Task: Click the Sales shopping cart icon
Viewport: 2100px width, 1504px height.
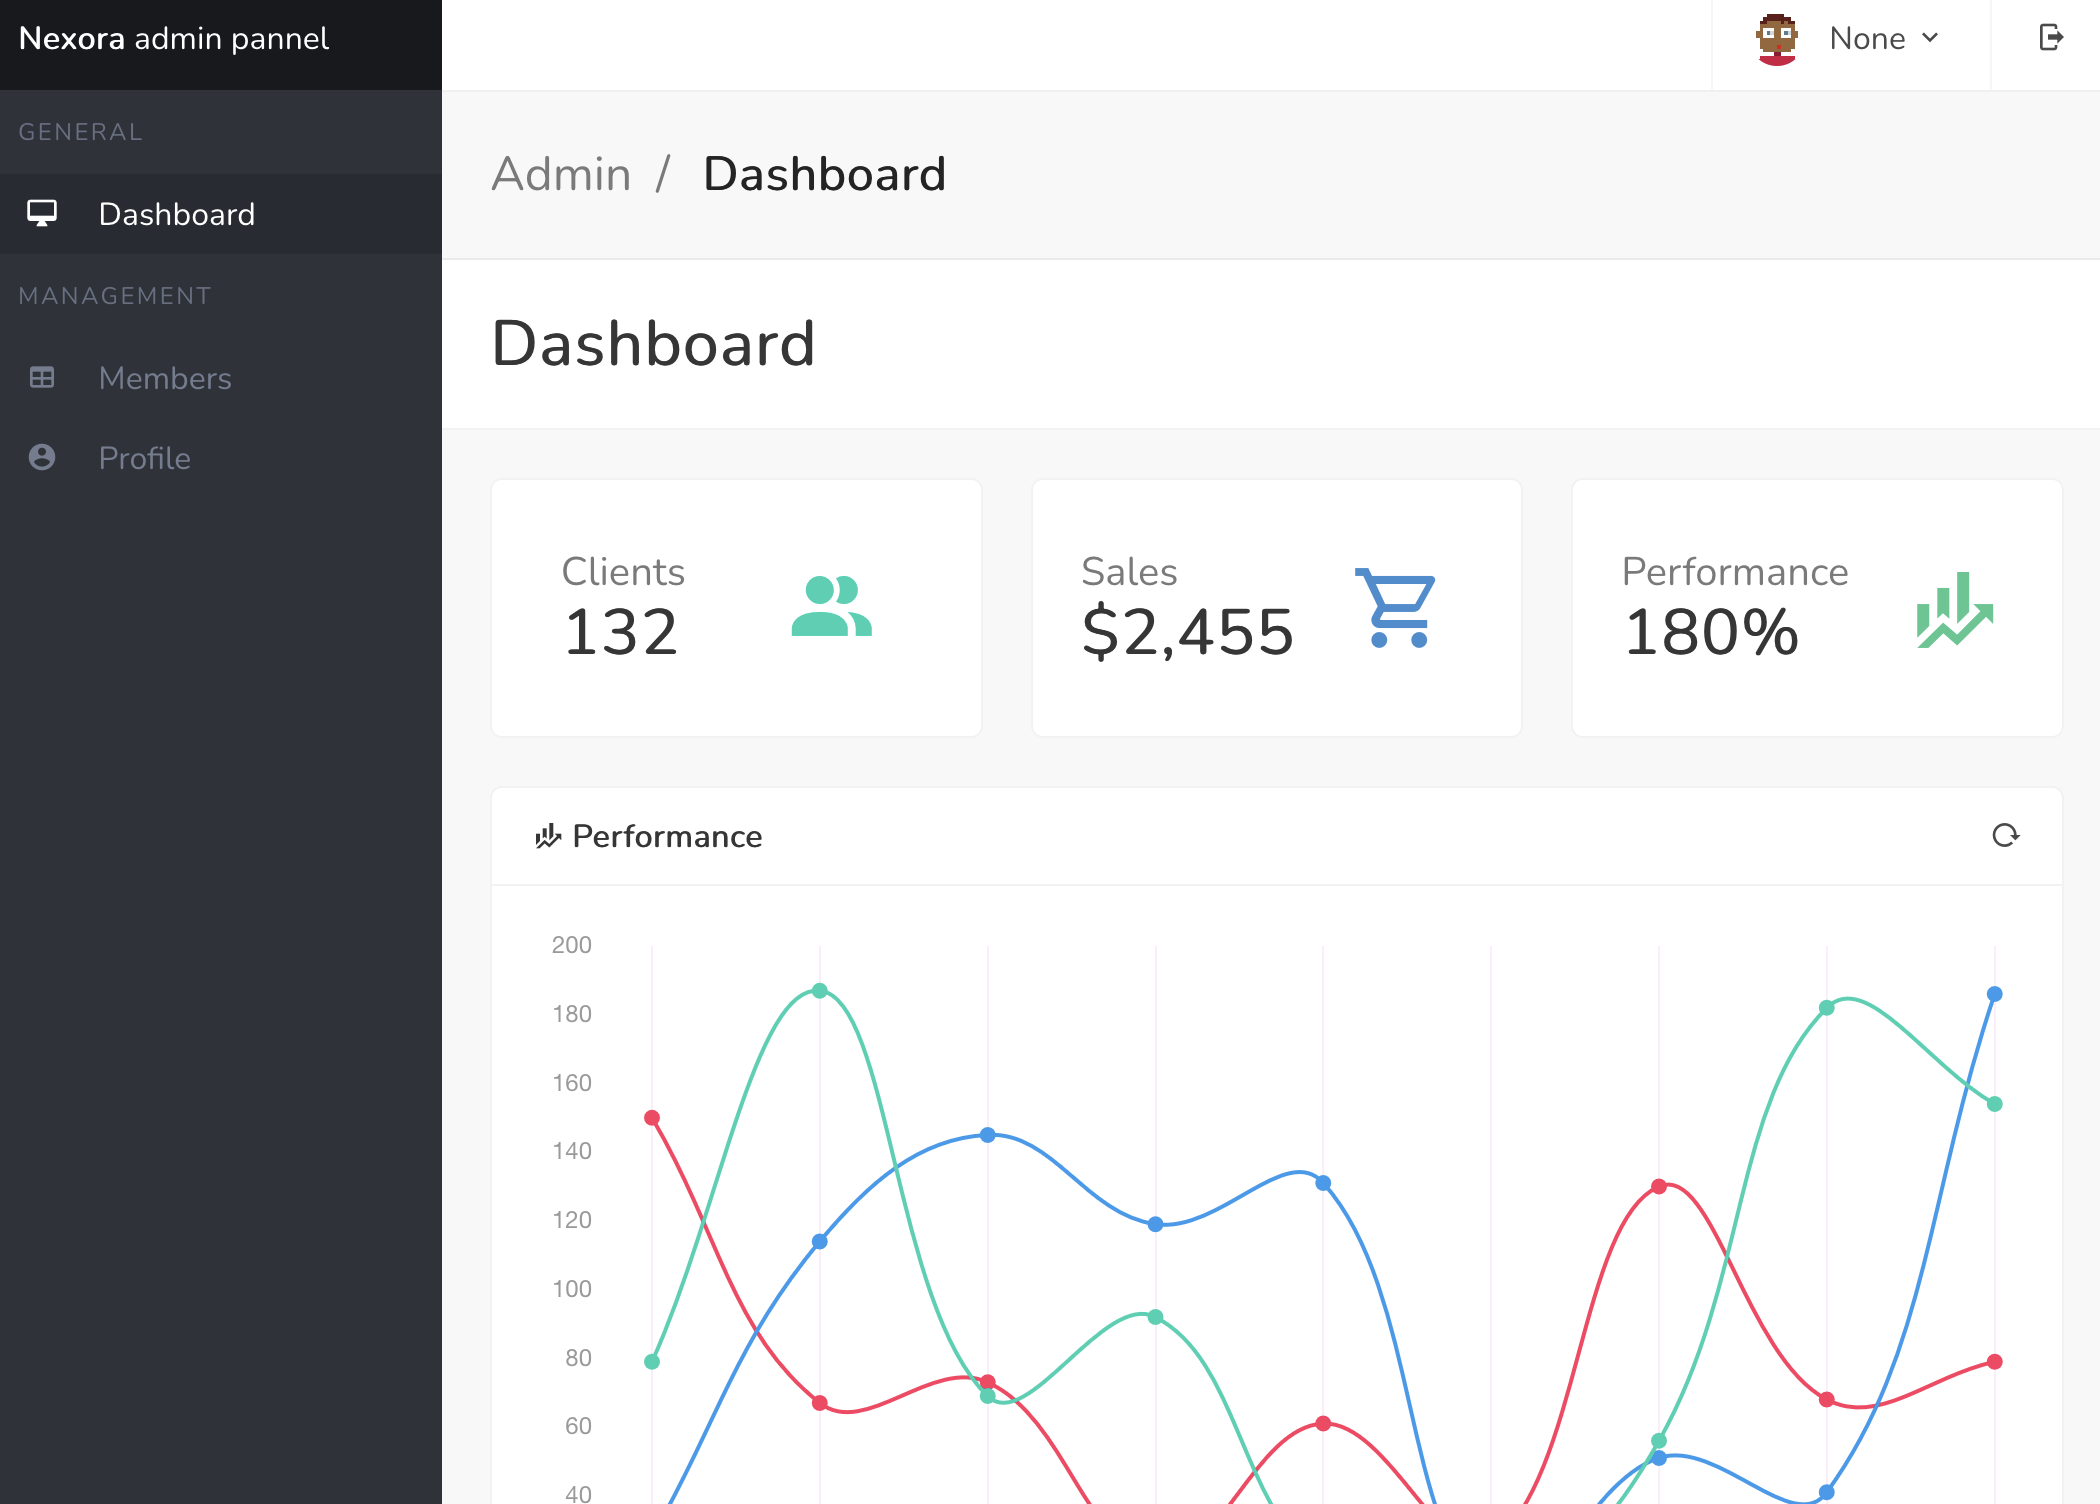Action: (1396, 607)
